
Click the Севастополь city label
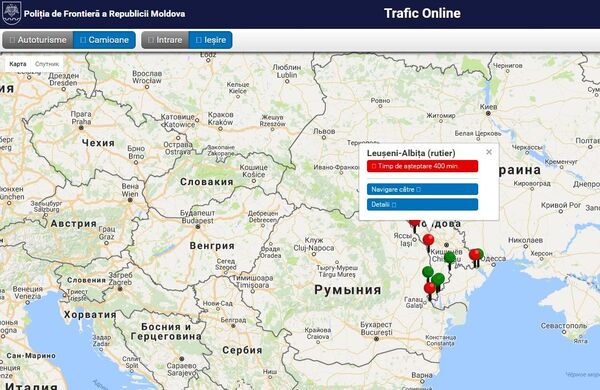click(x=564, y=326)
